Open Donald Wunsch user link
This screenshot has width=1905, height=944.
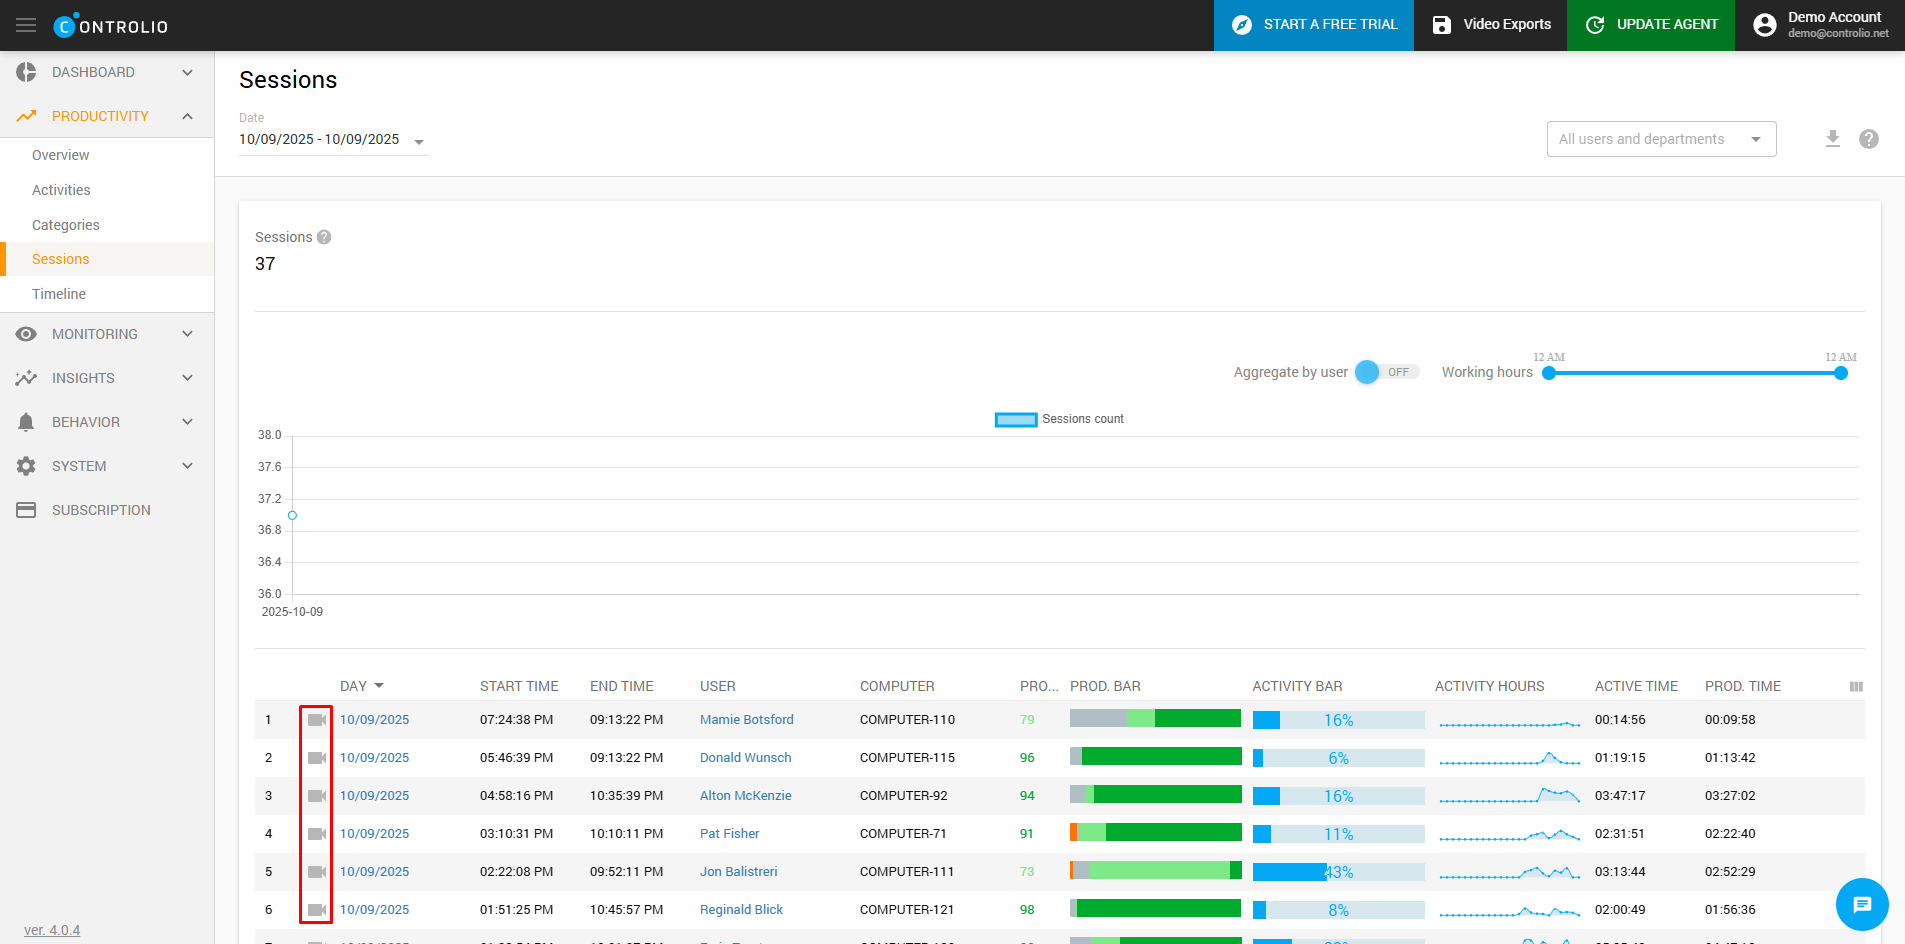point(745,758)
